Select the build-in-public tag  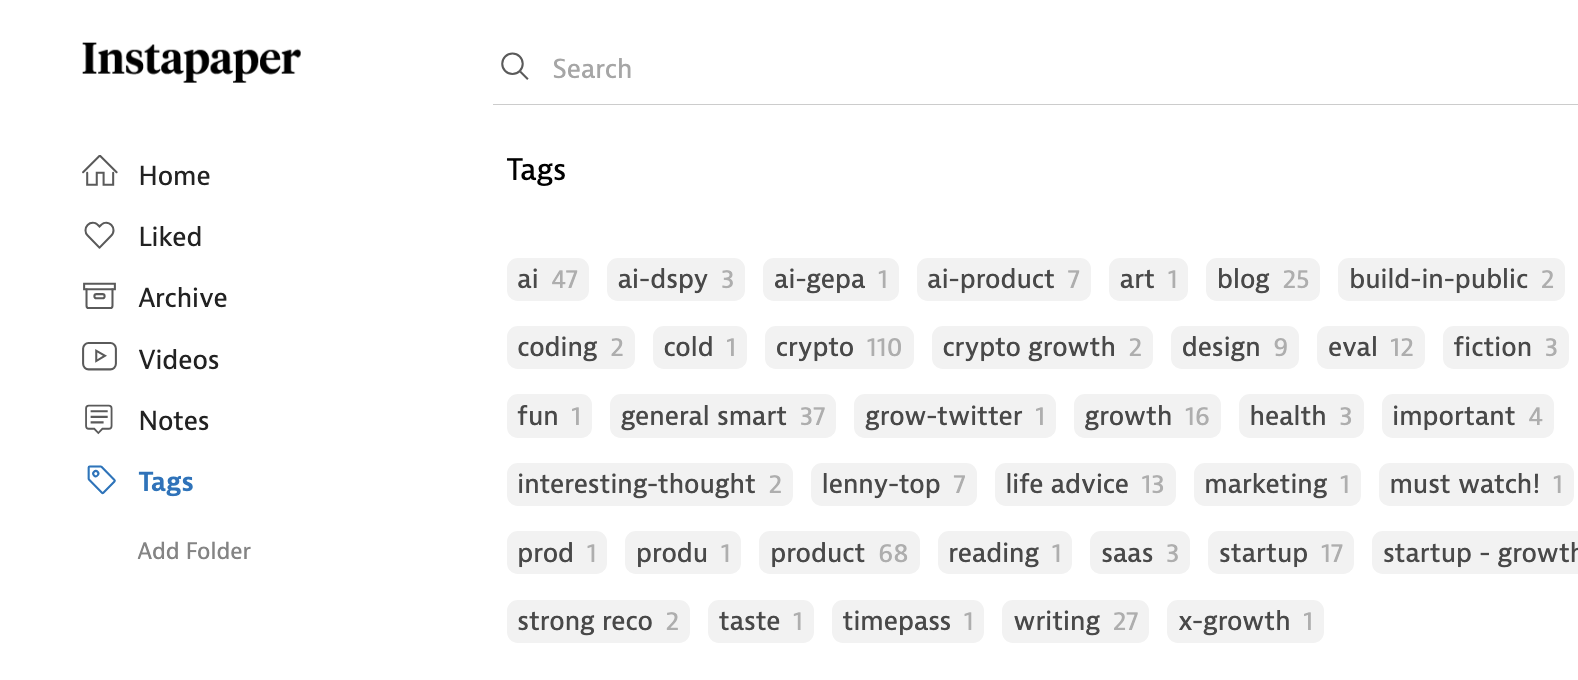pyautogui.click(x=1450, y=279)
